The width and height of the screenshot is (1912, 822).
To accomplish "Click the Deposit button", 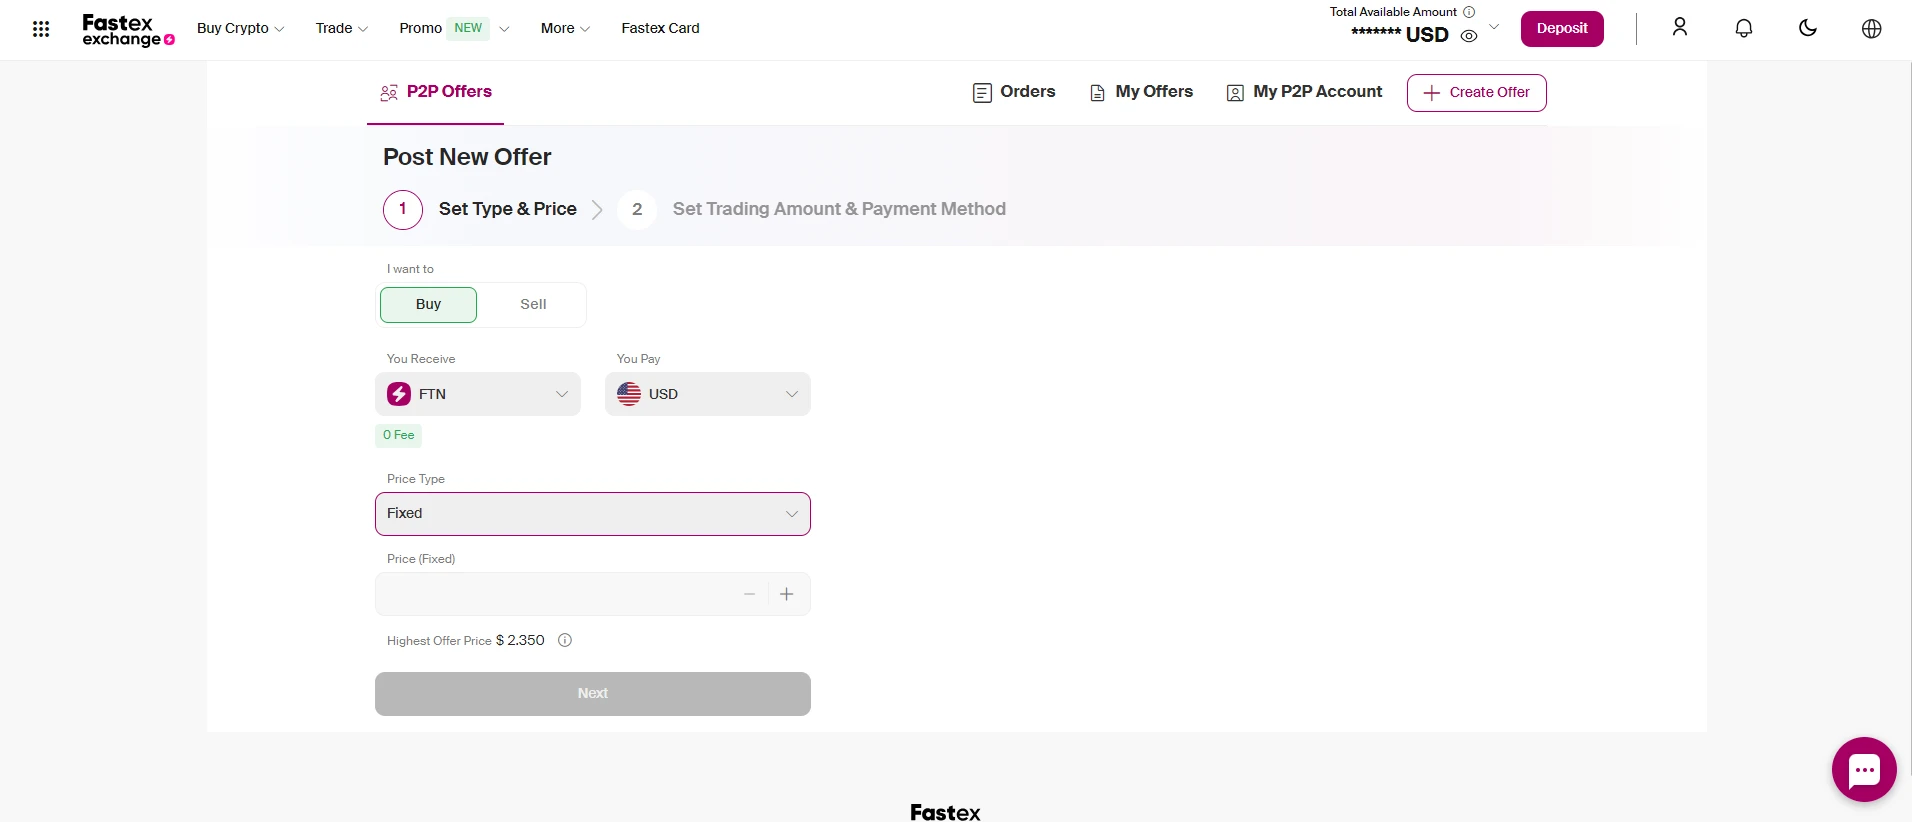I will pos(1562,28).
